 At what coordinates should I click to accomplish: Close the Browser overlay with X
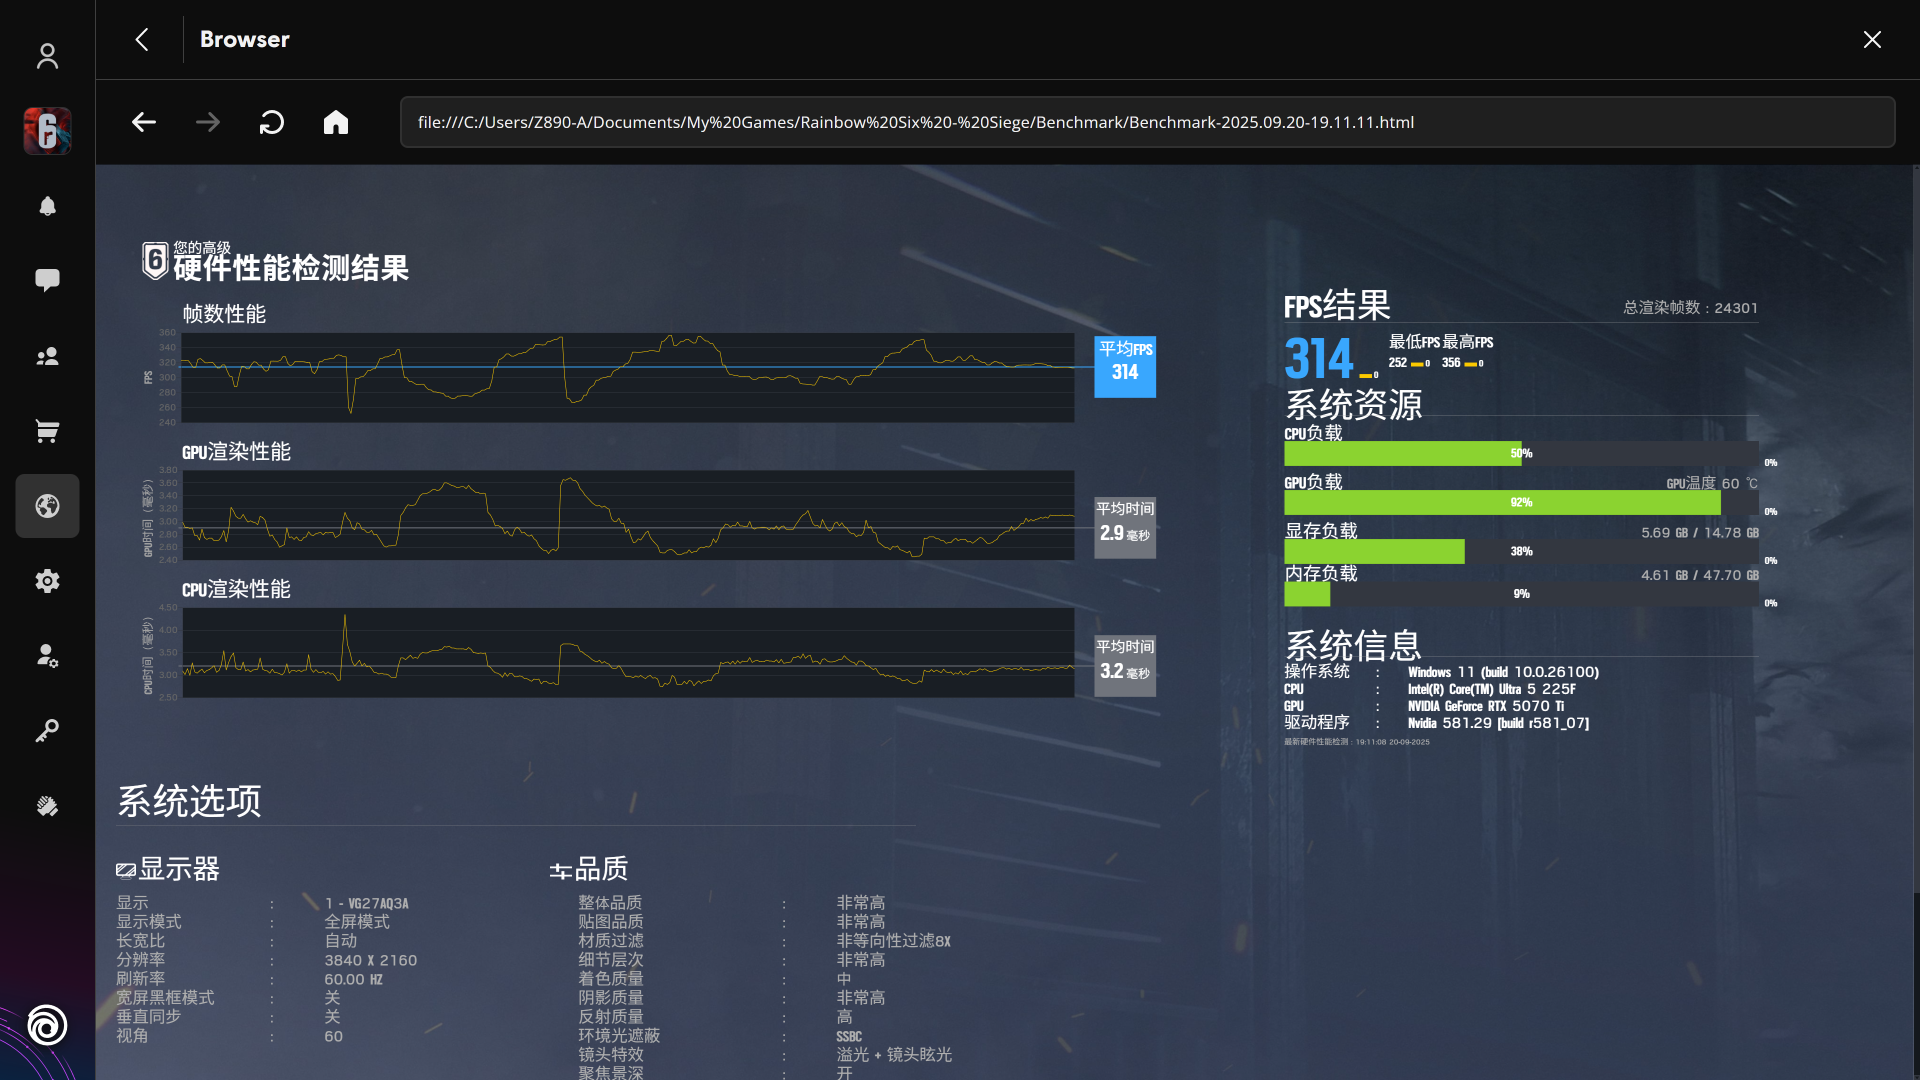(1872, 39)
